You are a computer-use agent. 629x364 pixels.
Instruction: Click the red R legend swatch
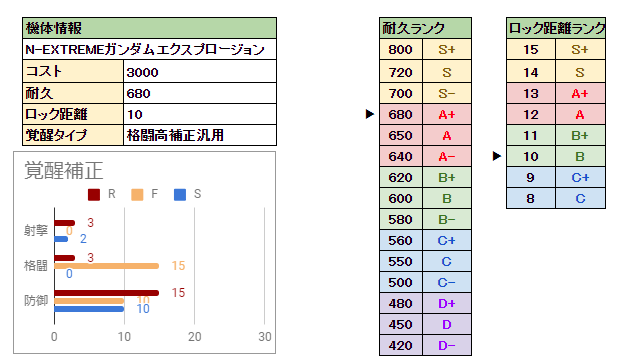pos(93,195)
